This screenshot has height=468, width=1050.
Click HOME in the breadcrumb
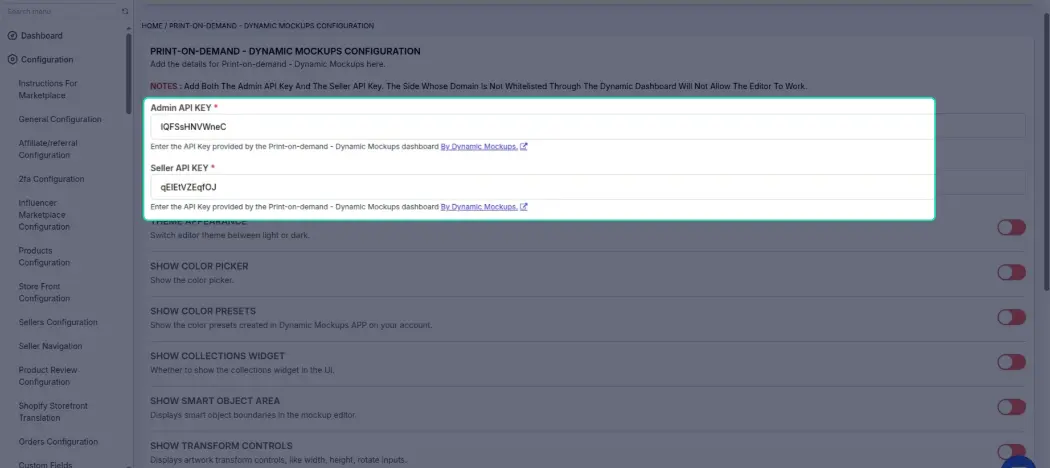[x=152, y=25]
